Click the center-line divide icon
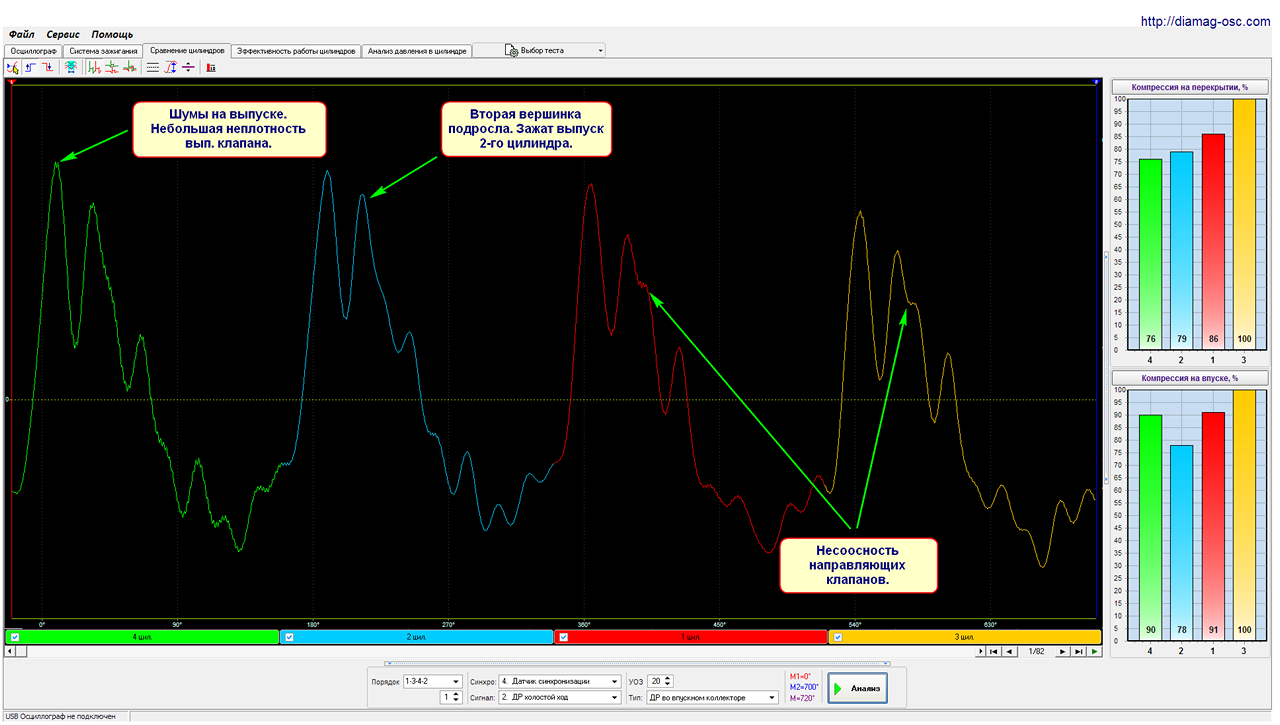The width and height of the screenshot is (1280, 725). point(188,67)
